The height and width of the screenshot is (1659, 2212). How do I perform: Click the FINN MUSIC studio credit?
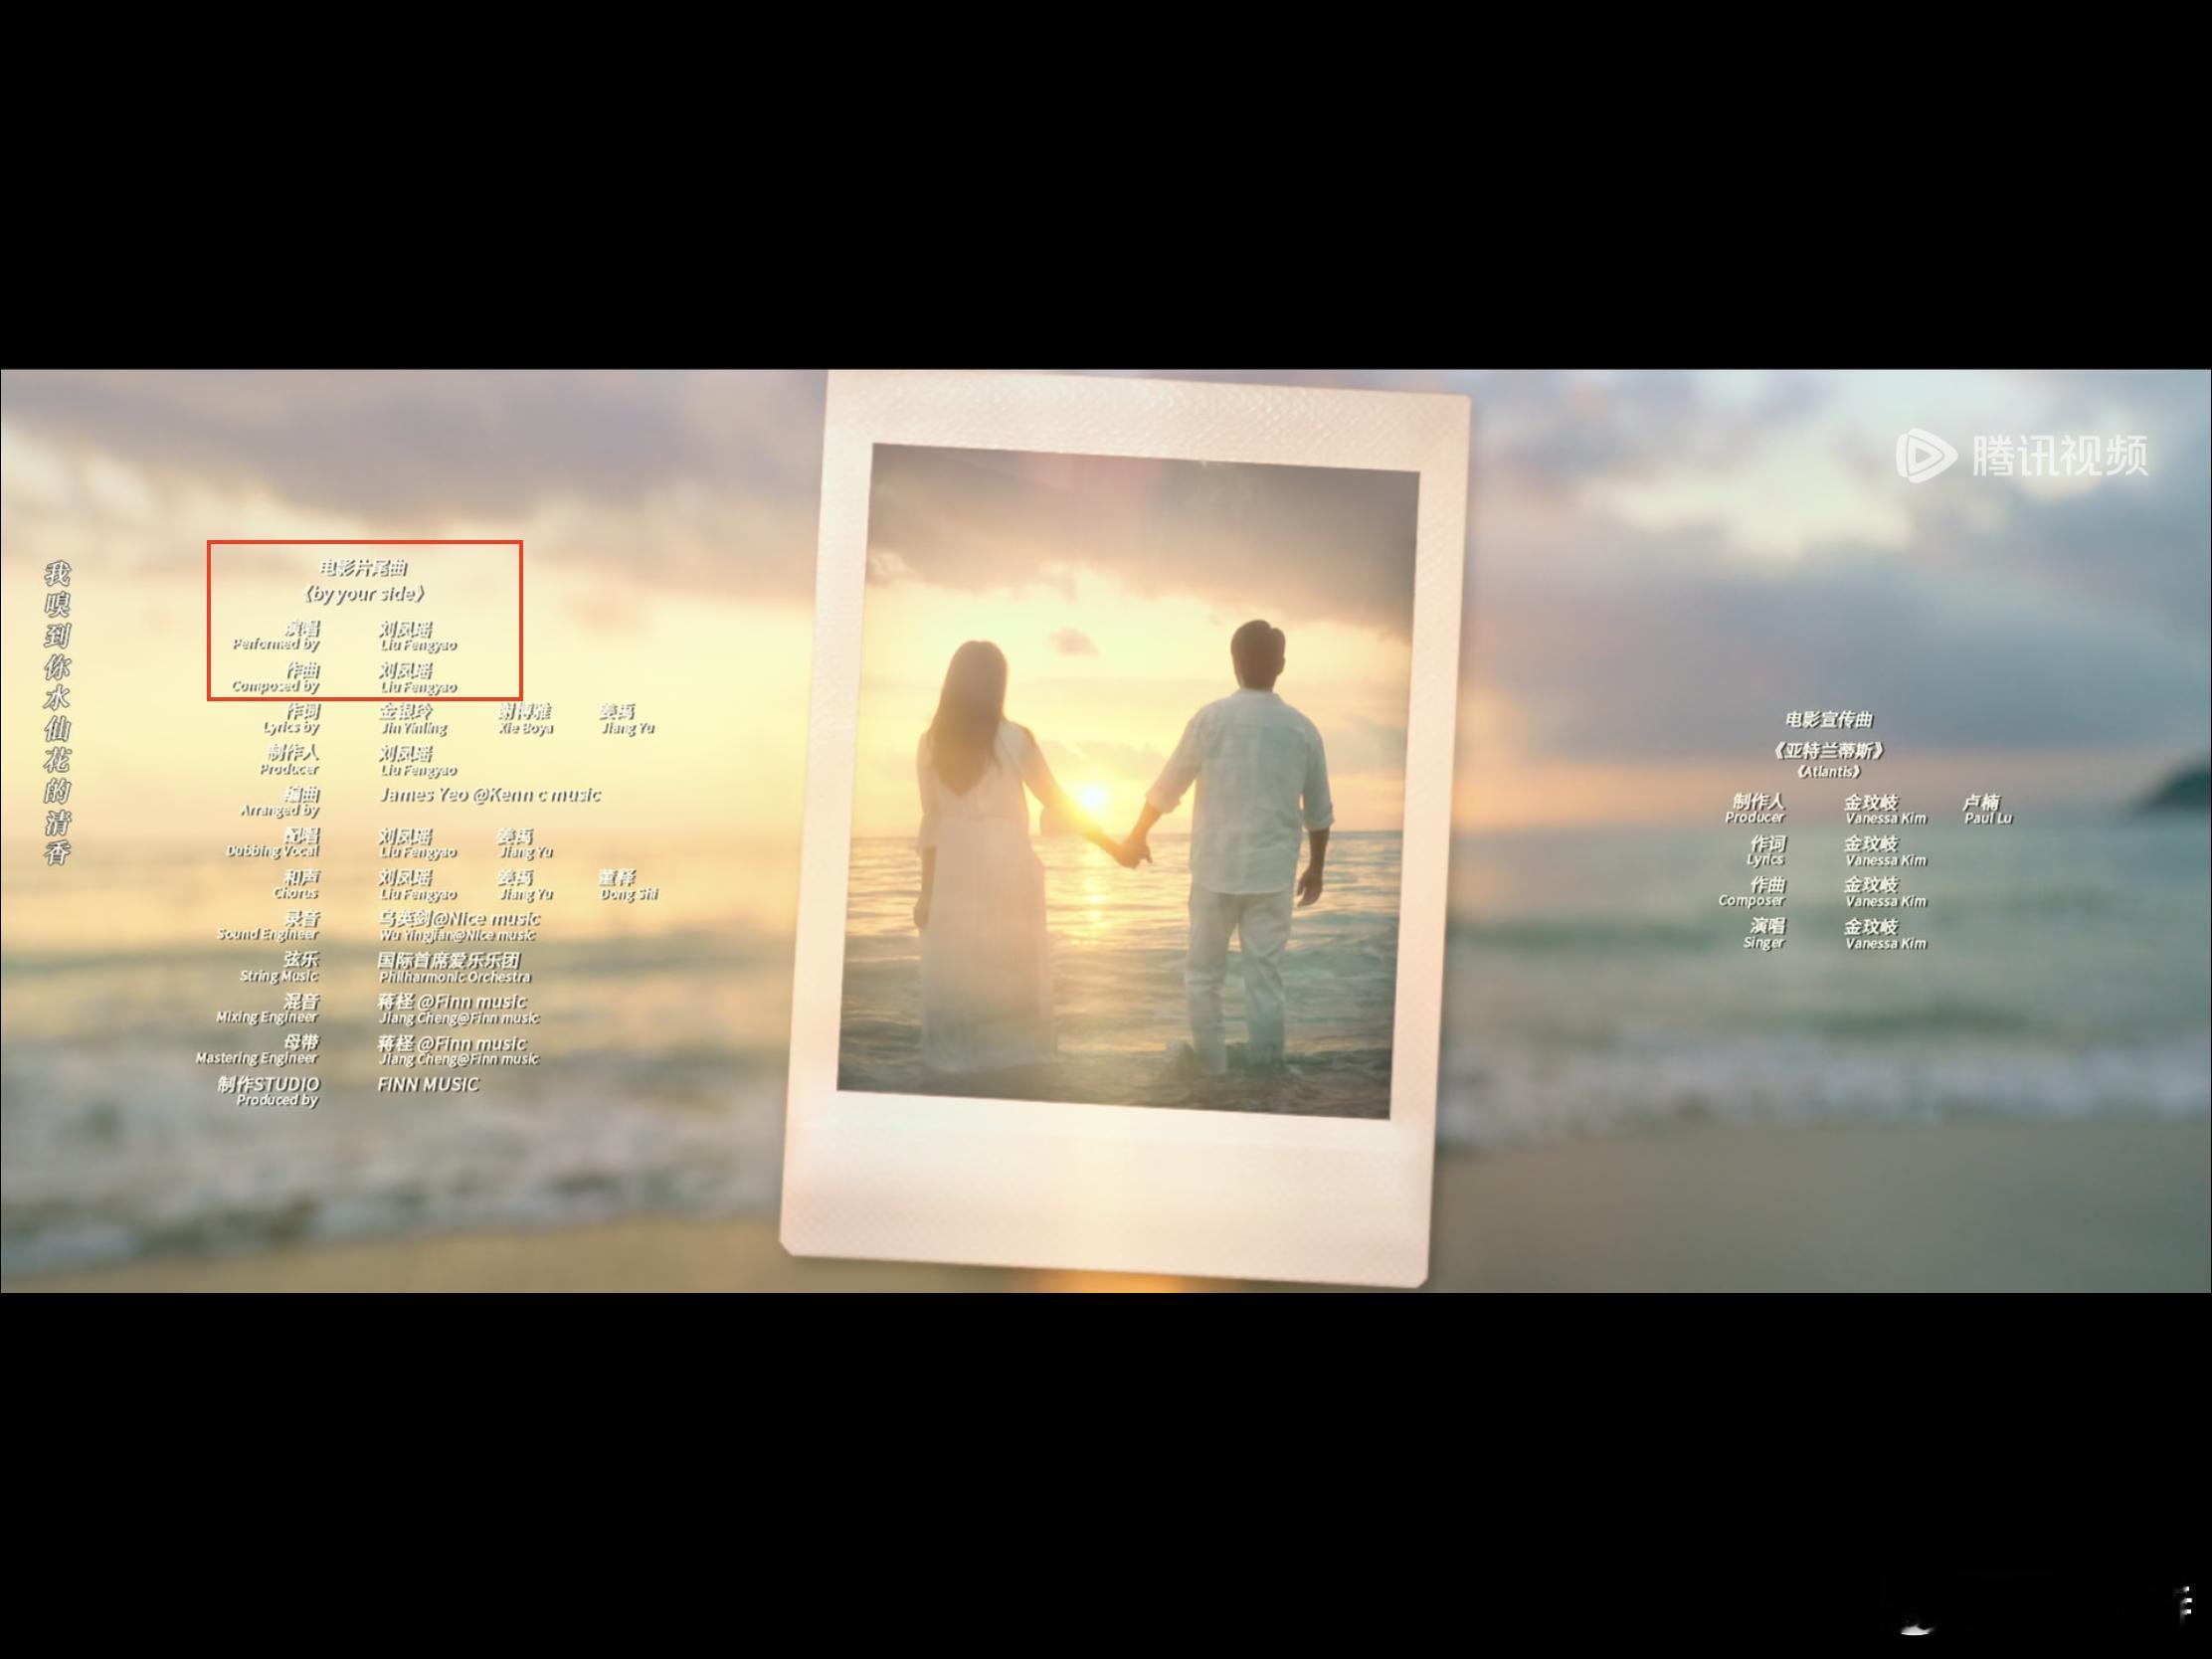pyautogui.click(x=428, y=1084)
